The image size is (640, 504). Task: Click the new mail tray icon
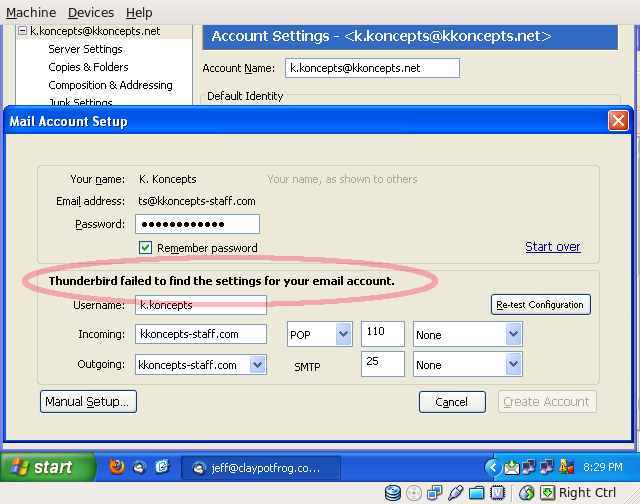tap(511, 467)
